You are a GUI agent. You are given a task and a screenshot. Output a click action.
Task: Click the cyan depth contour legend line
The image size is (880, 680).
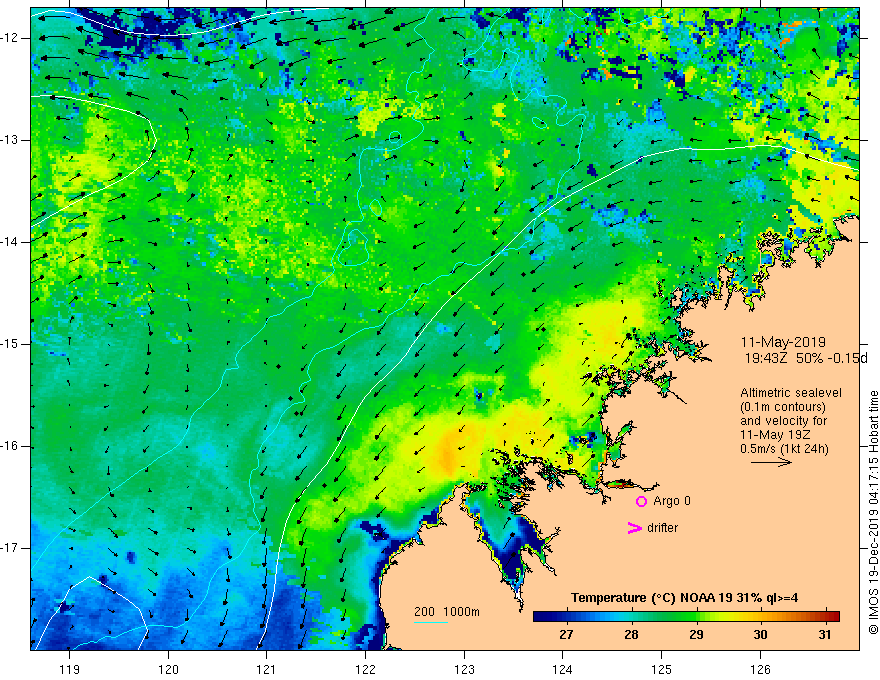coord(431,622)
